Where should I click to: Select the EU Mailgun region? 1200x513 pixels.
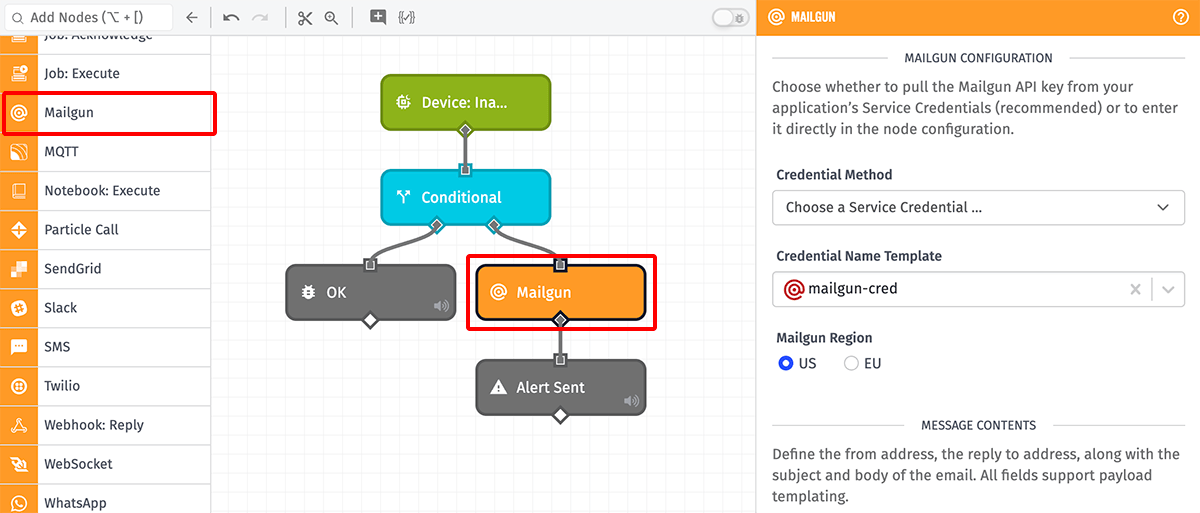[851, 364]
